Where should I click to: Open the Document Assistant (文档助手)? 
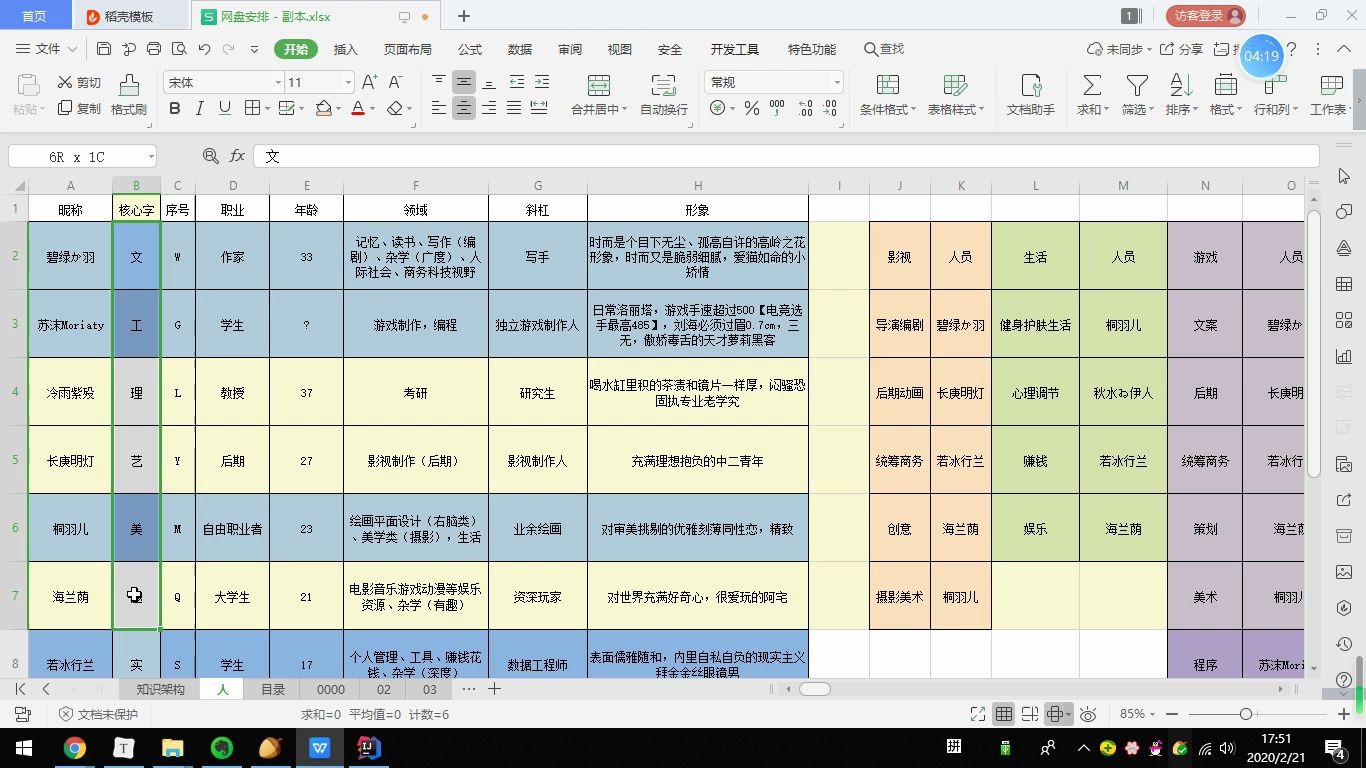(x=1030, y=95)
